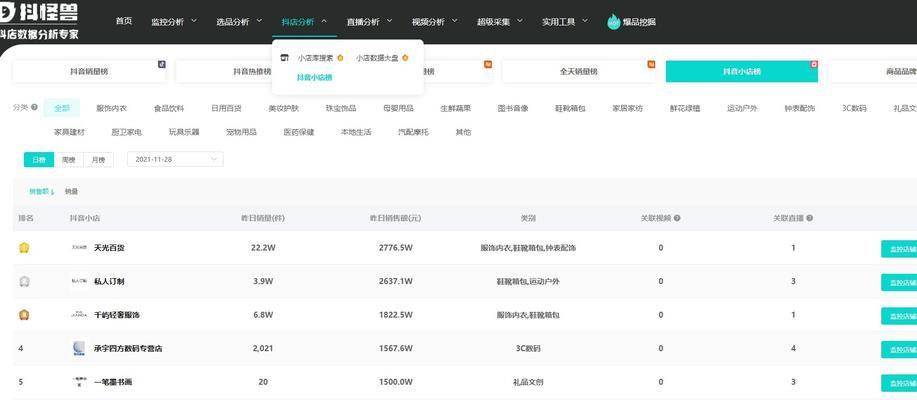Switch ranking to 周榜
This screenshot has width=917, height=400.
pyautogui.click(x=68, y=159)
